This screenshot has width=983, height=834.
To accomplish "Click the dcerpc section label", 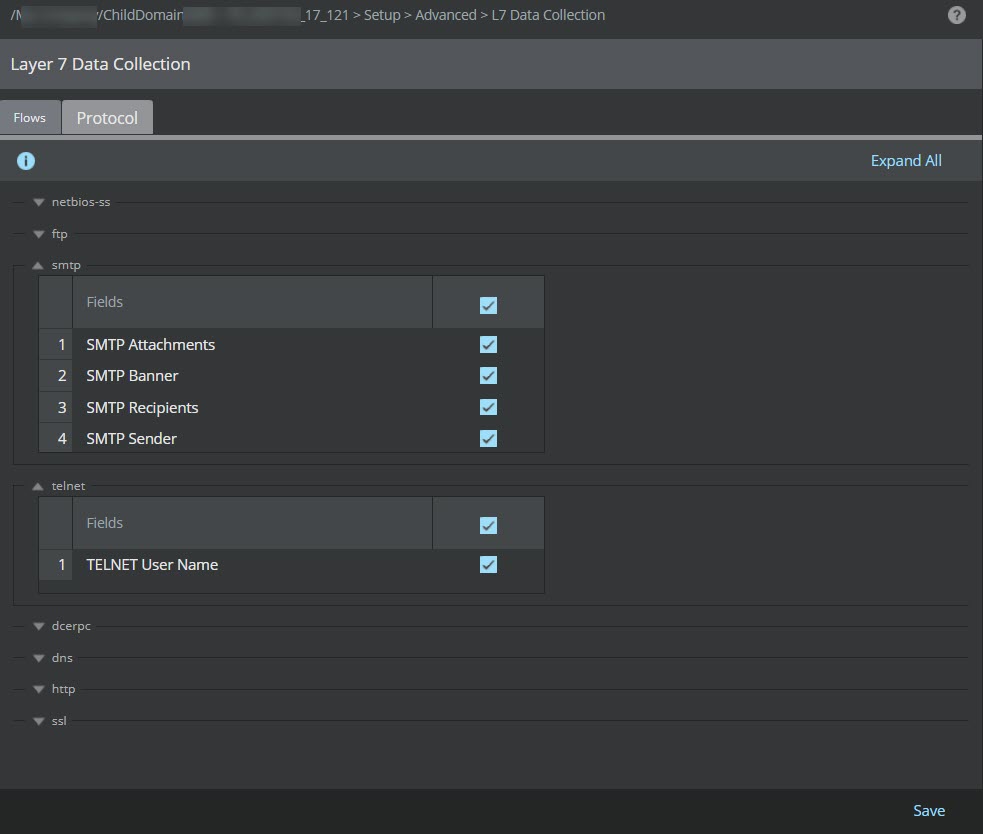I will (x=71, y=626).
